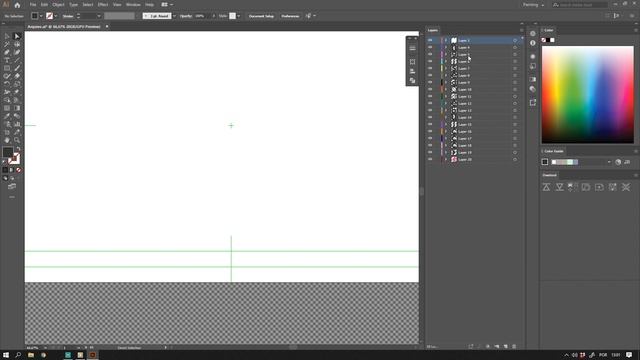Select the Direct Selection tool
This screenshot has width=640, height=360.
[17, 36]
